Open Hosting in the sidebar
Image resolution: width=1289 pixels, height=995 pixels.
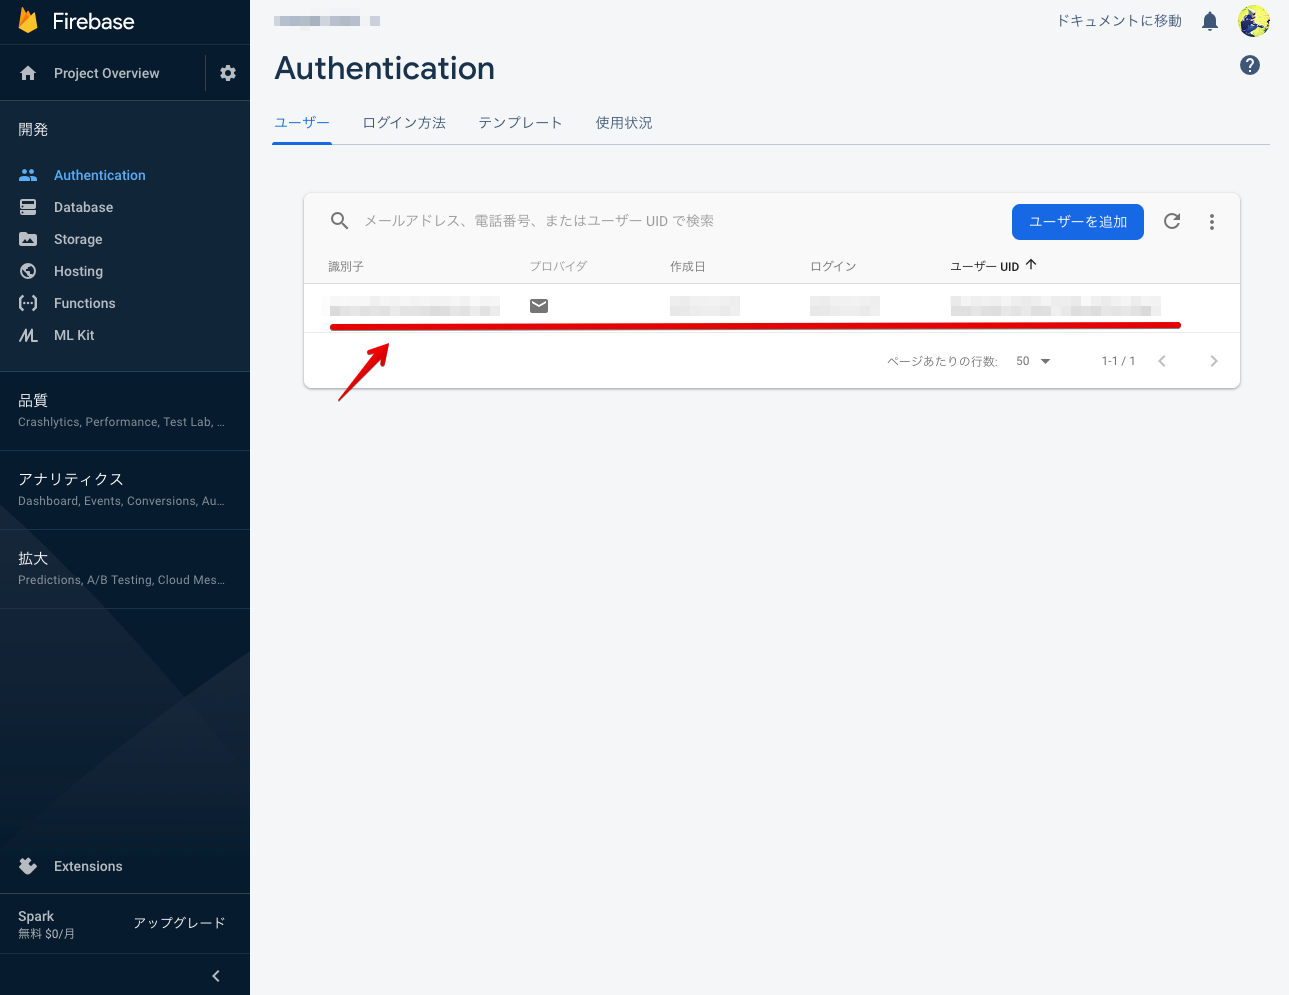point(78,271)
